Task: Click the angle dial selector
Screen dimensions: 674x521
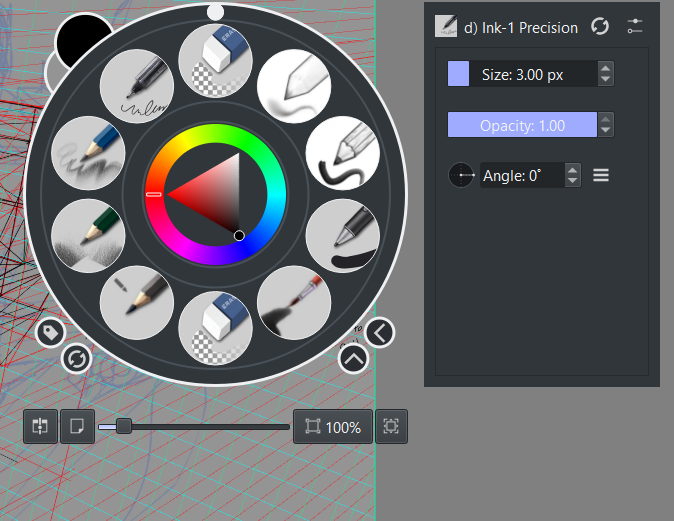Action: (461, 175)
